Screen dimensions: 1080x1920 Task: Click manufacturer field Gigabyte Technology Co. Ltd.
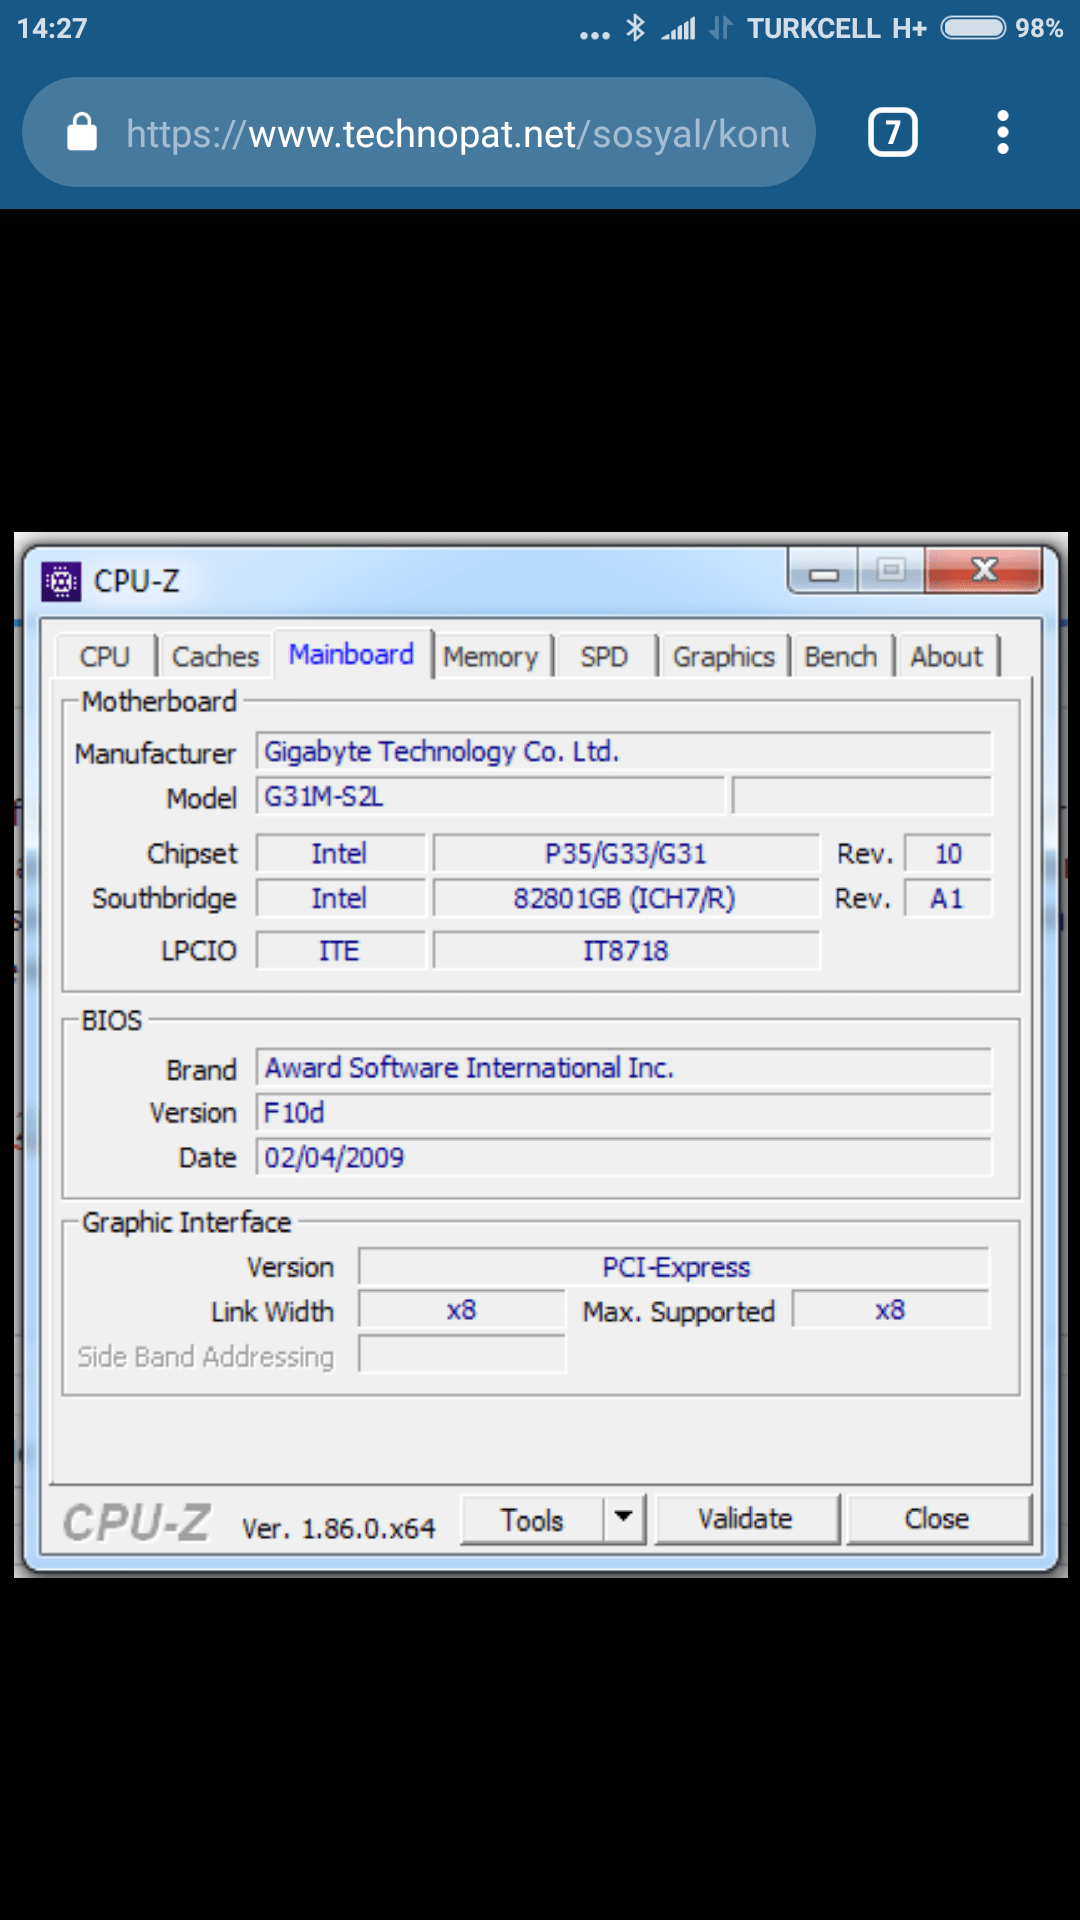(x=624, y=751)
